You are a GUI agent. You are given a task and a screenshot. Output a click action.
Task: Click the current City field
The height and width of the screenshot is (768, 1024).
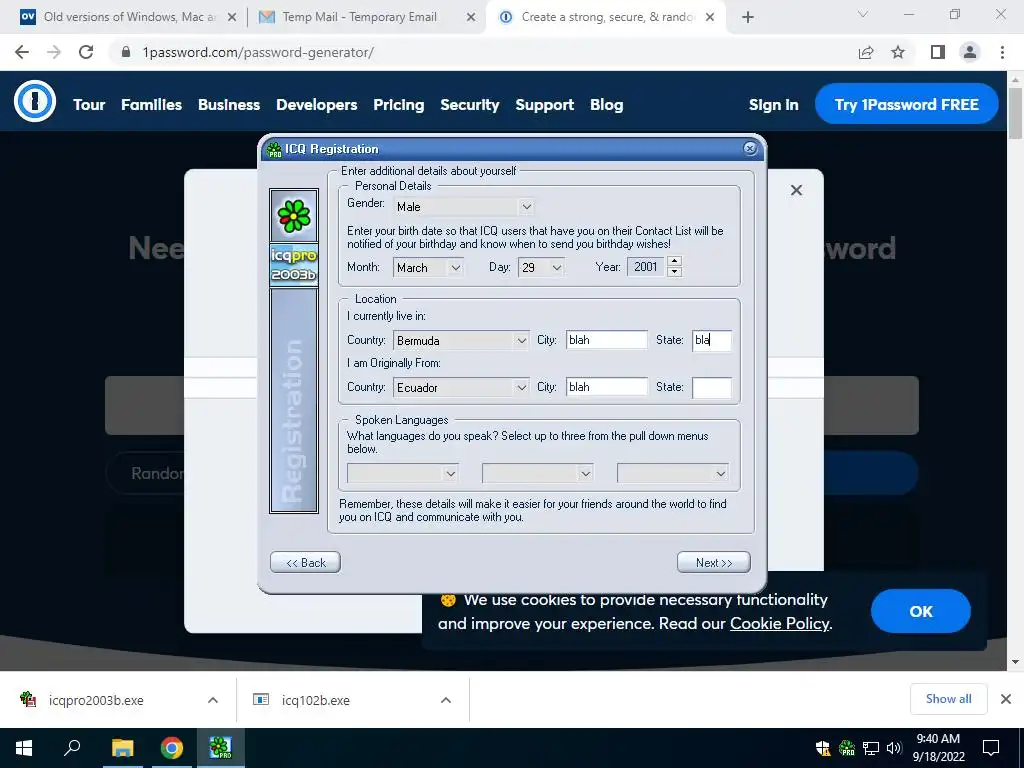(607, 340)
